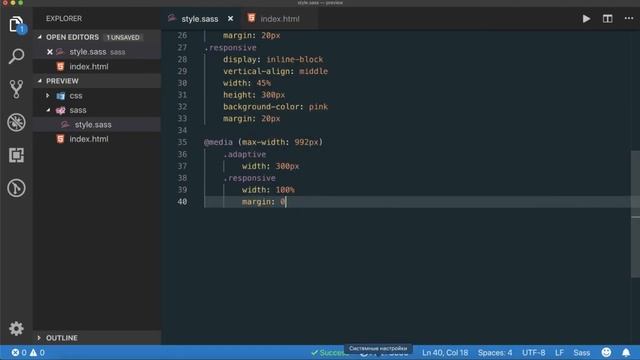Switch to the index.html tab

(x=280, y=19)
